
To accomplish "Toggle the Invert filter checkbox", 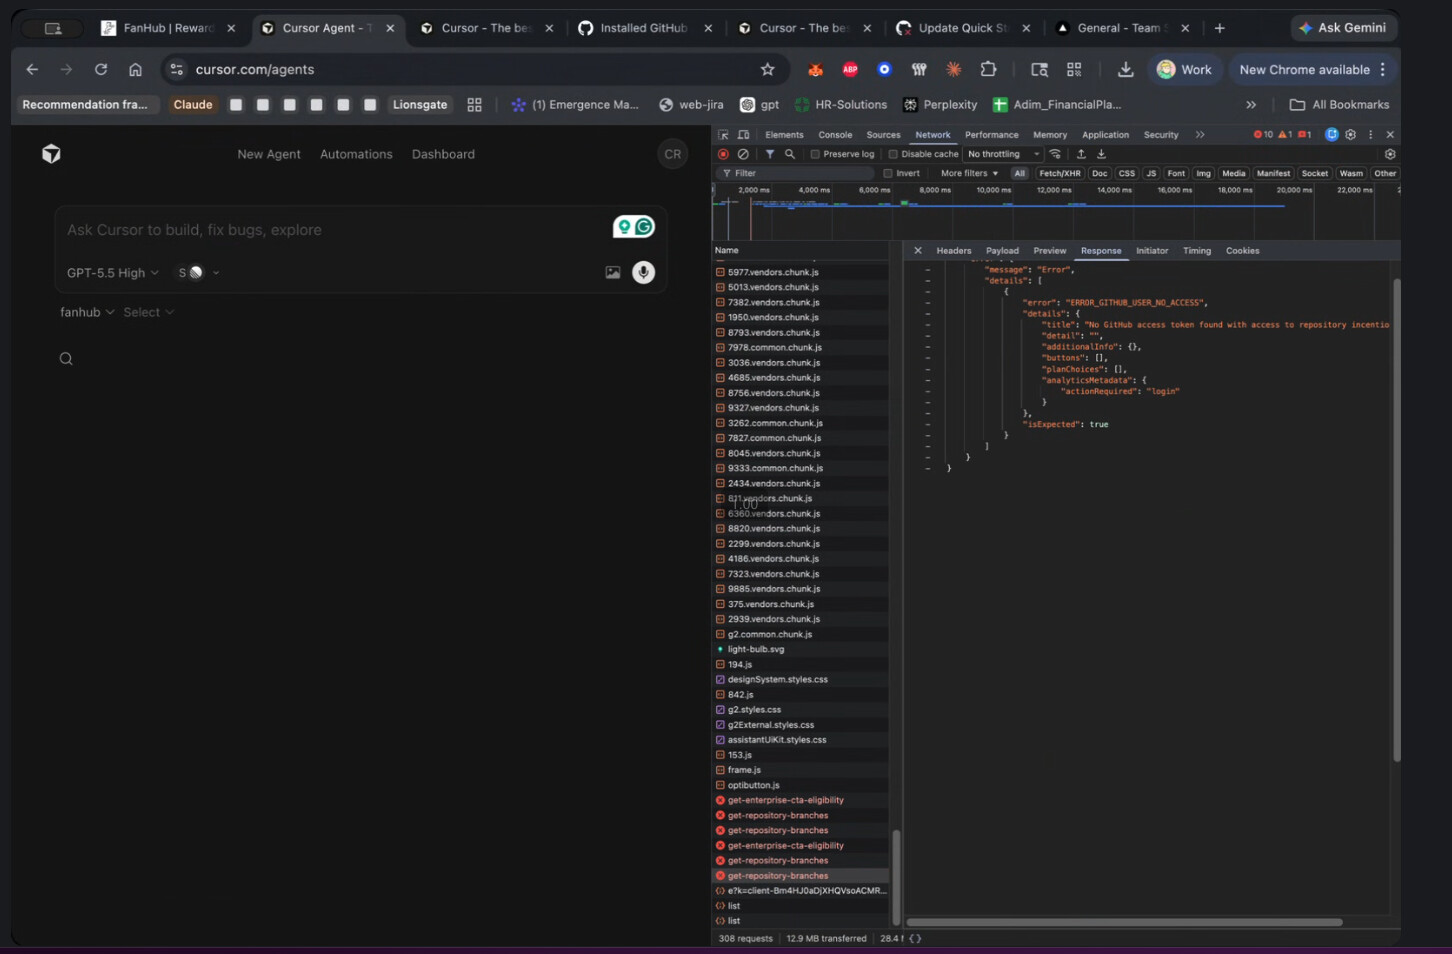I will pyautogui.click(x=887, y=173).
